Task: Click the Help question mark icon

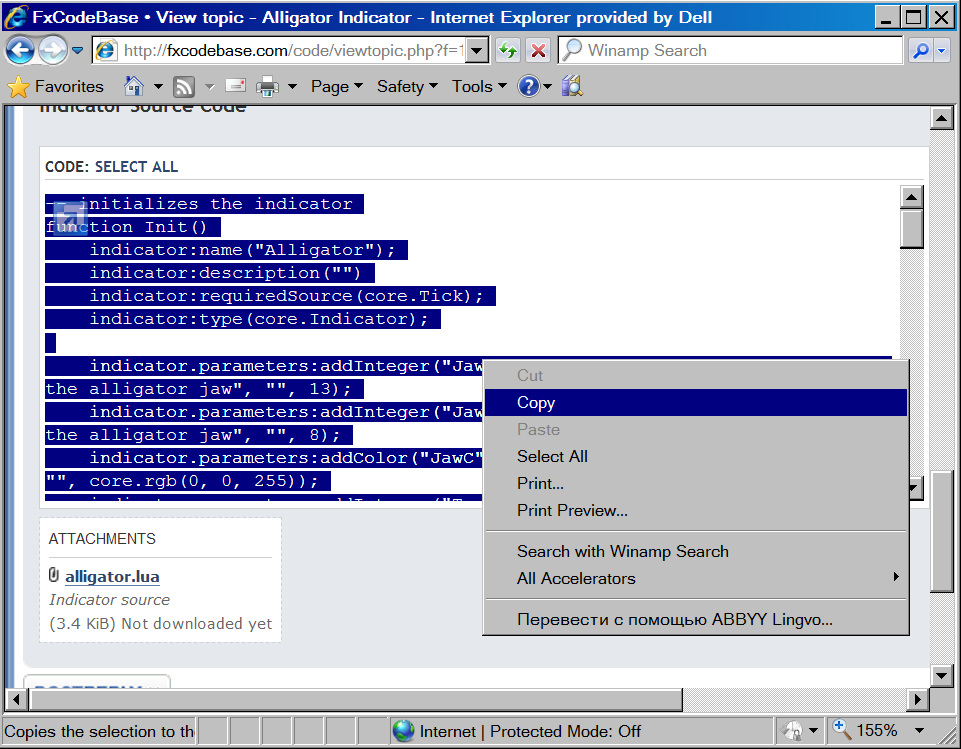Action: point(528,86)
